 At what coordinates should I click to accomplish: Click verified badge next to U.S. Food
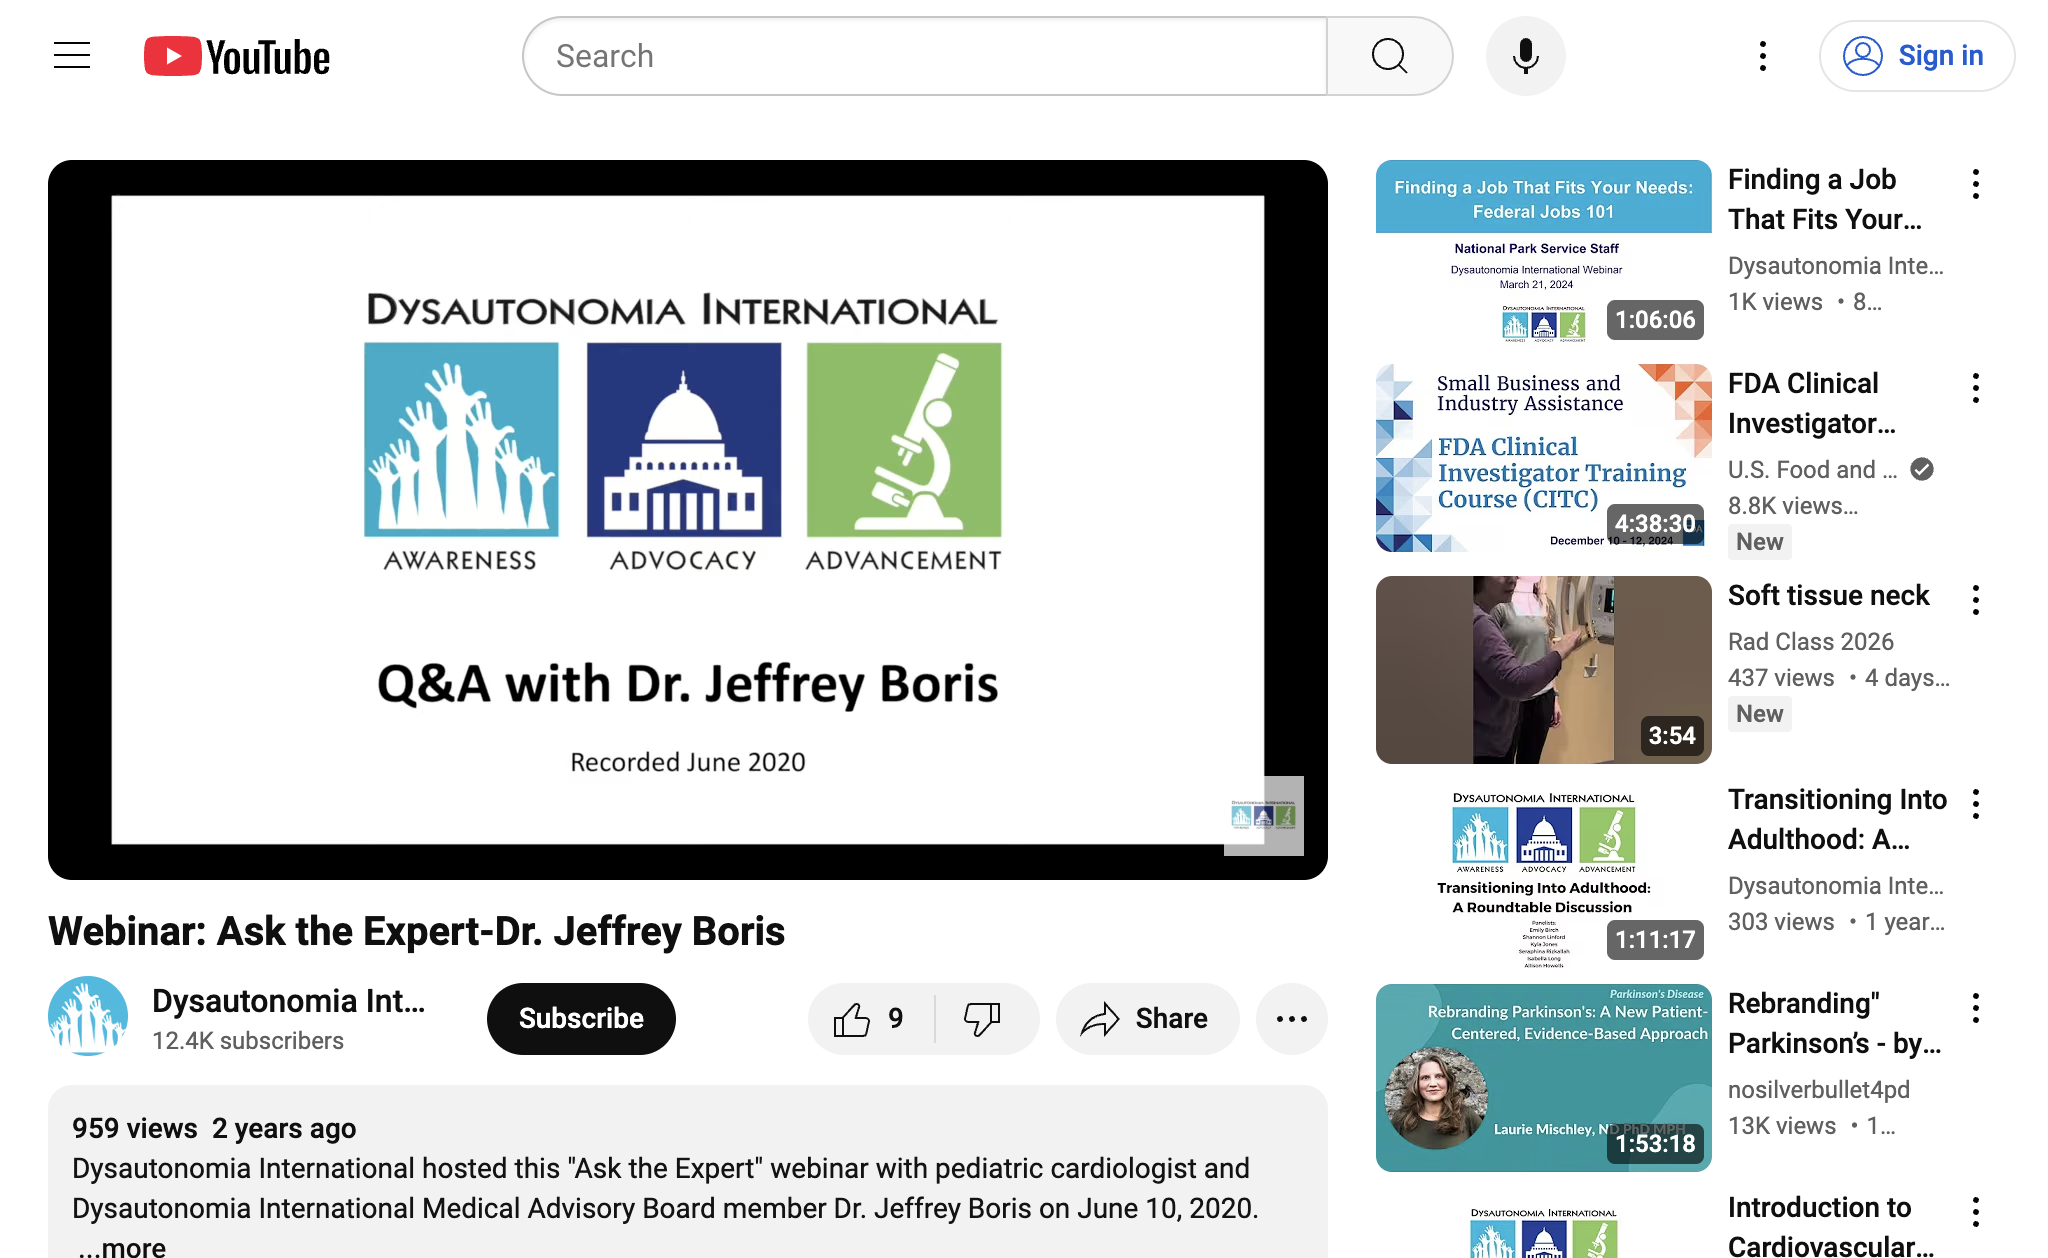(1922, 470)
